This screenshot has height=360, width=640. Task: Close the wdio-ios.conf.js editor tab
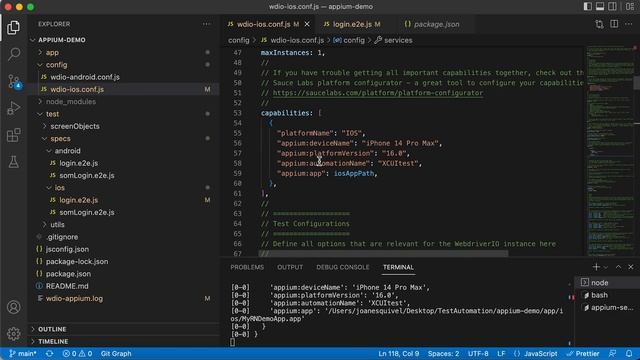click(307, 24)
